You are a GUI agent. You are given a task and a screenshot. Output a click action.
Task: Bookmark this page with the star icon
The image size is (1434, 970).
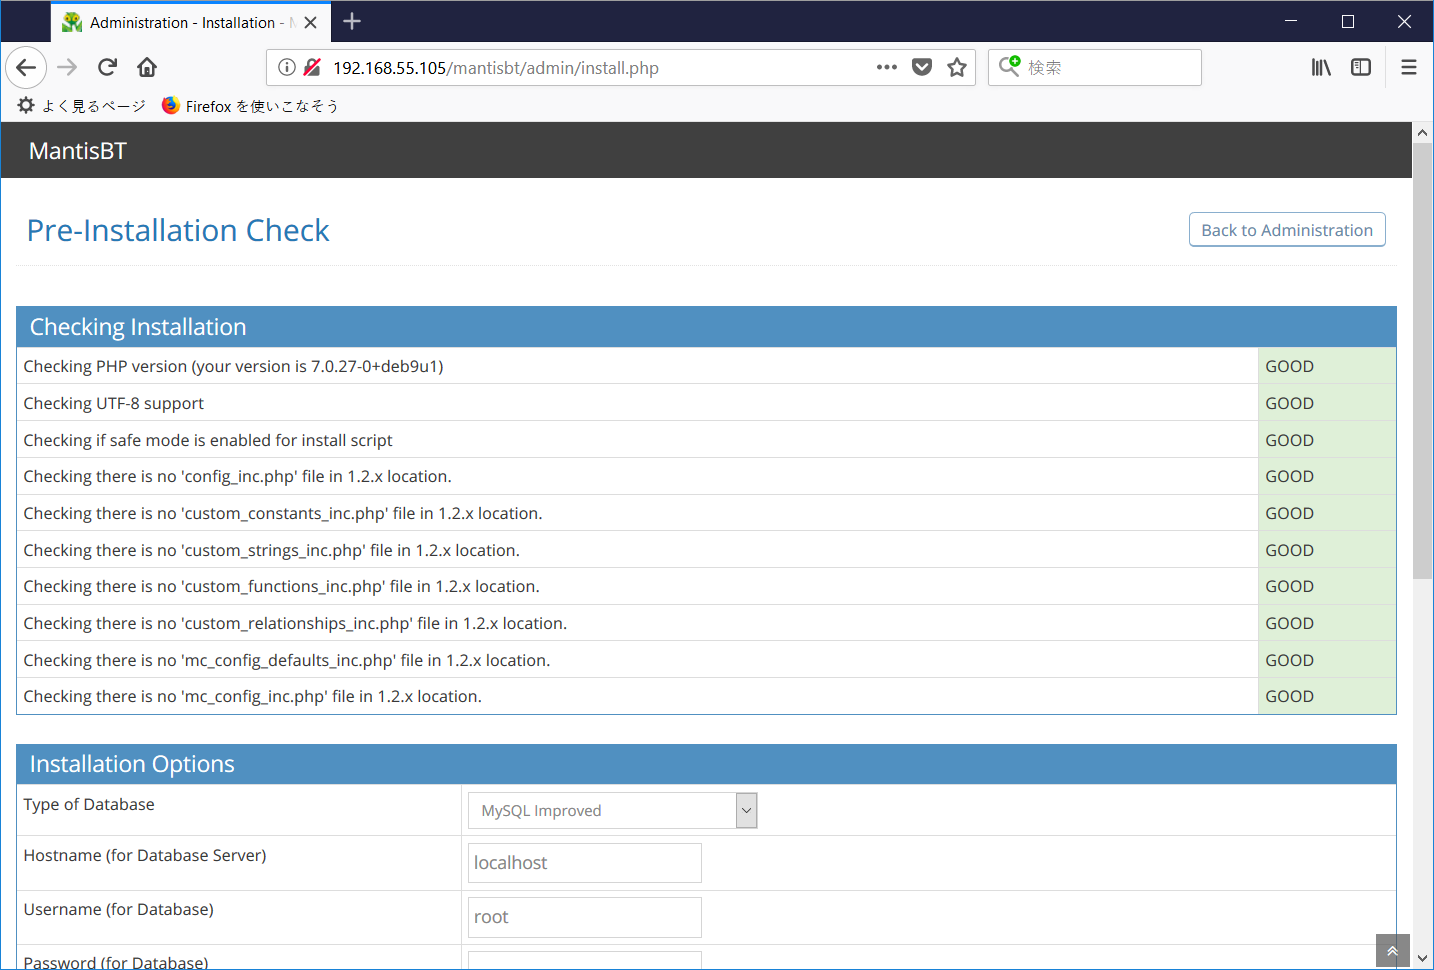[957, 67]
